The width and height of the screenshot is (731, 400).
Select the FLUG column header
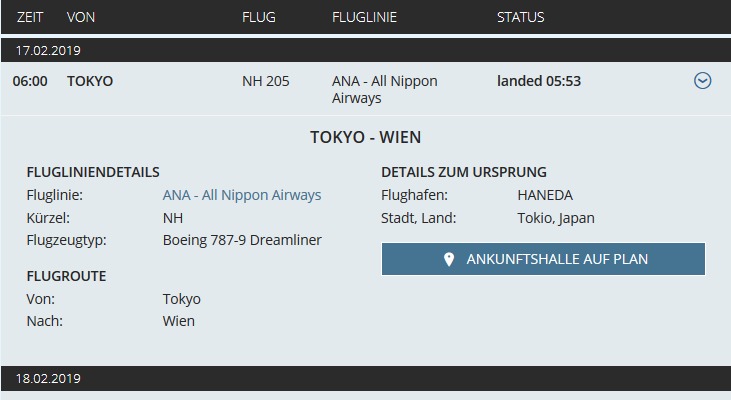[x=258, y=17]
